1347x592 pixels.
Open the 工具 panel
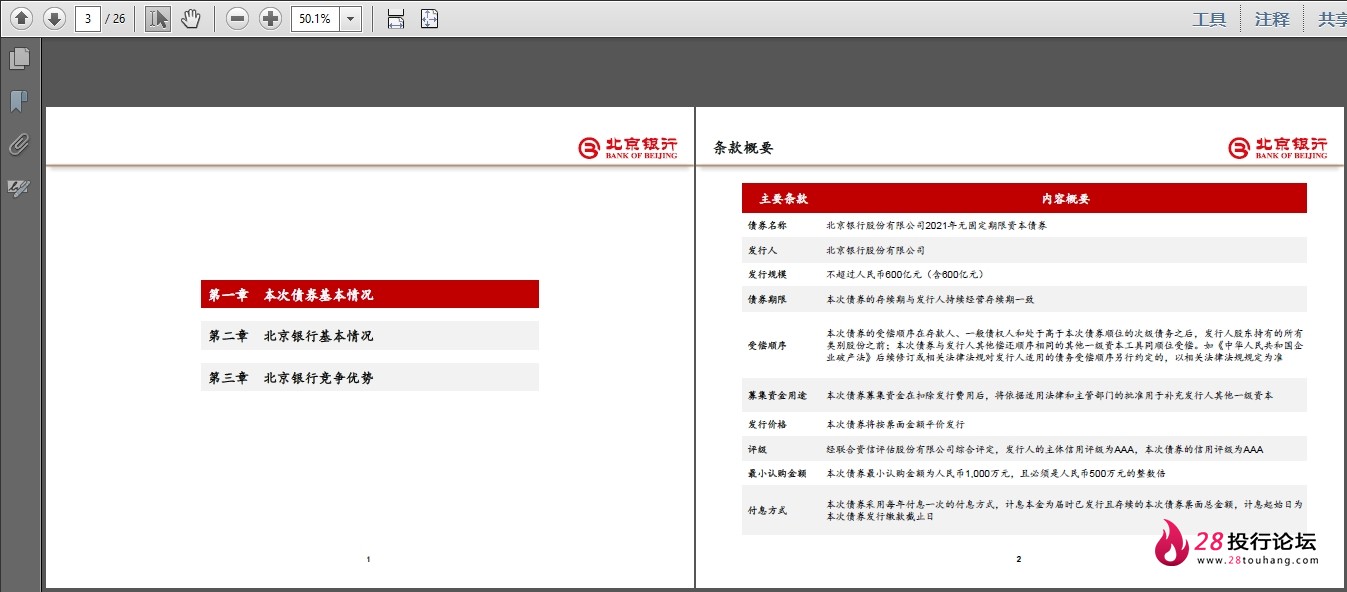coord(1209,19)
